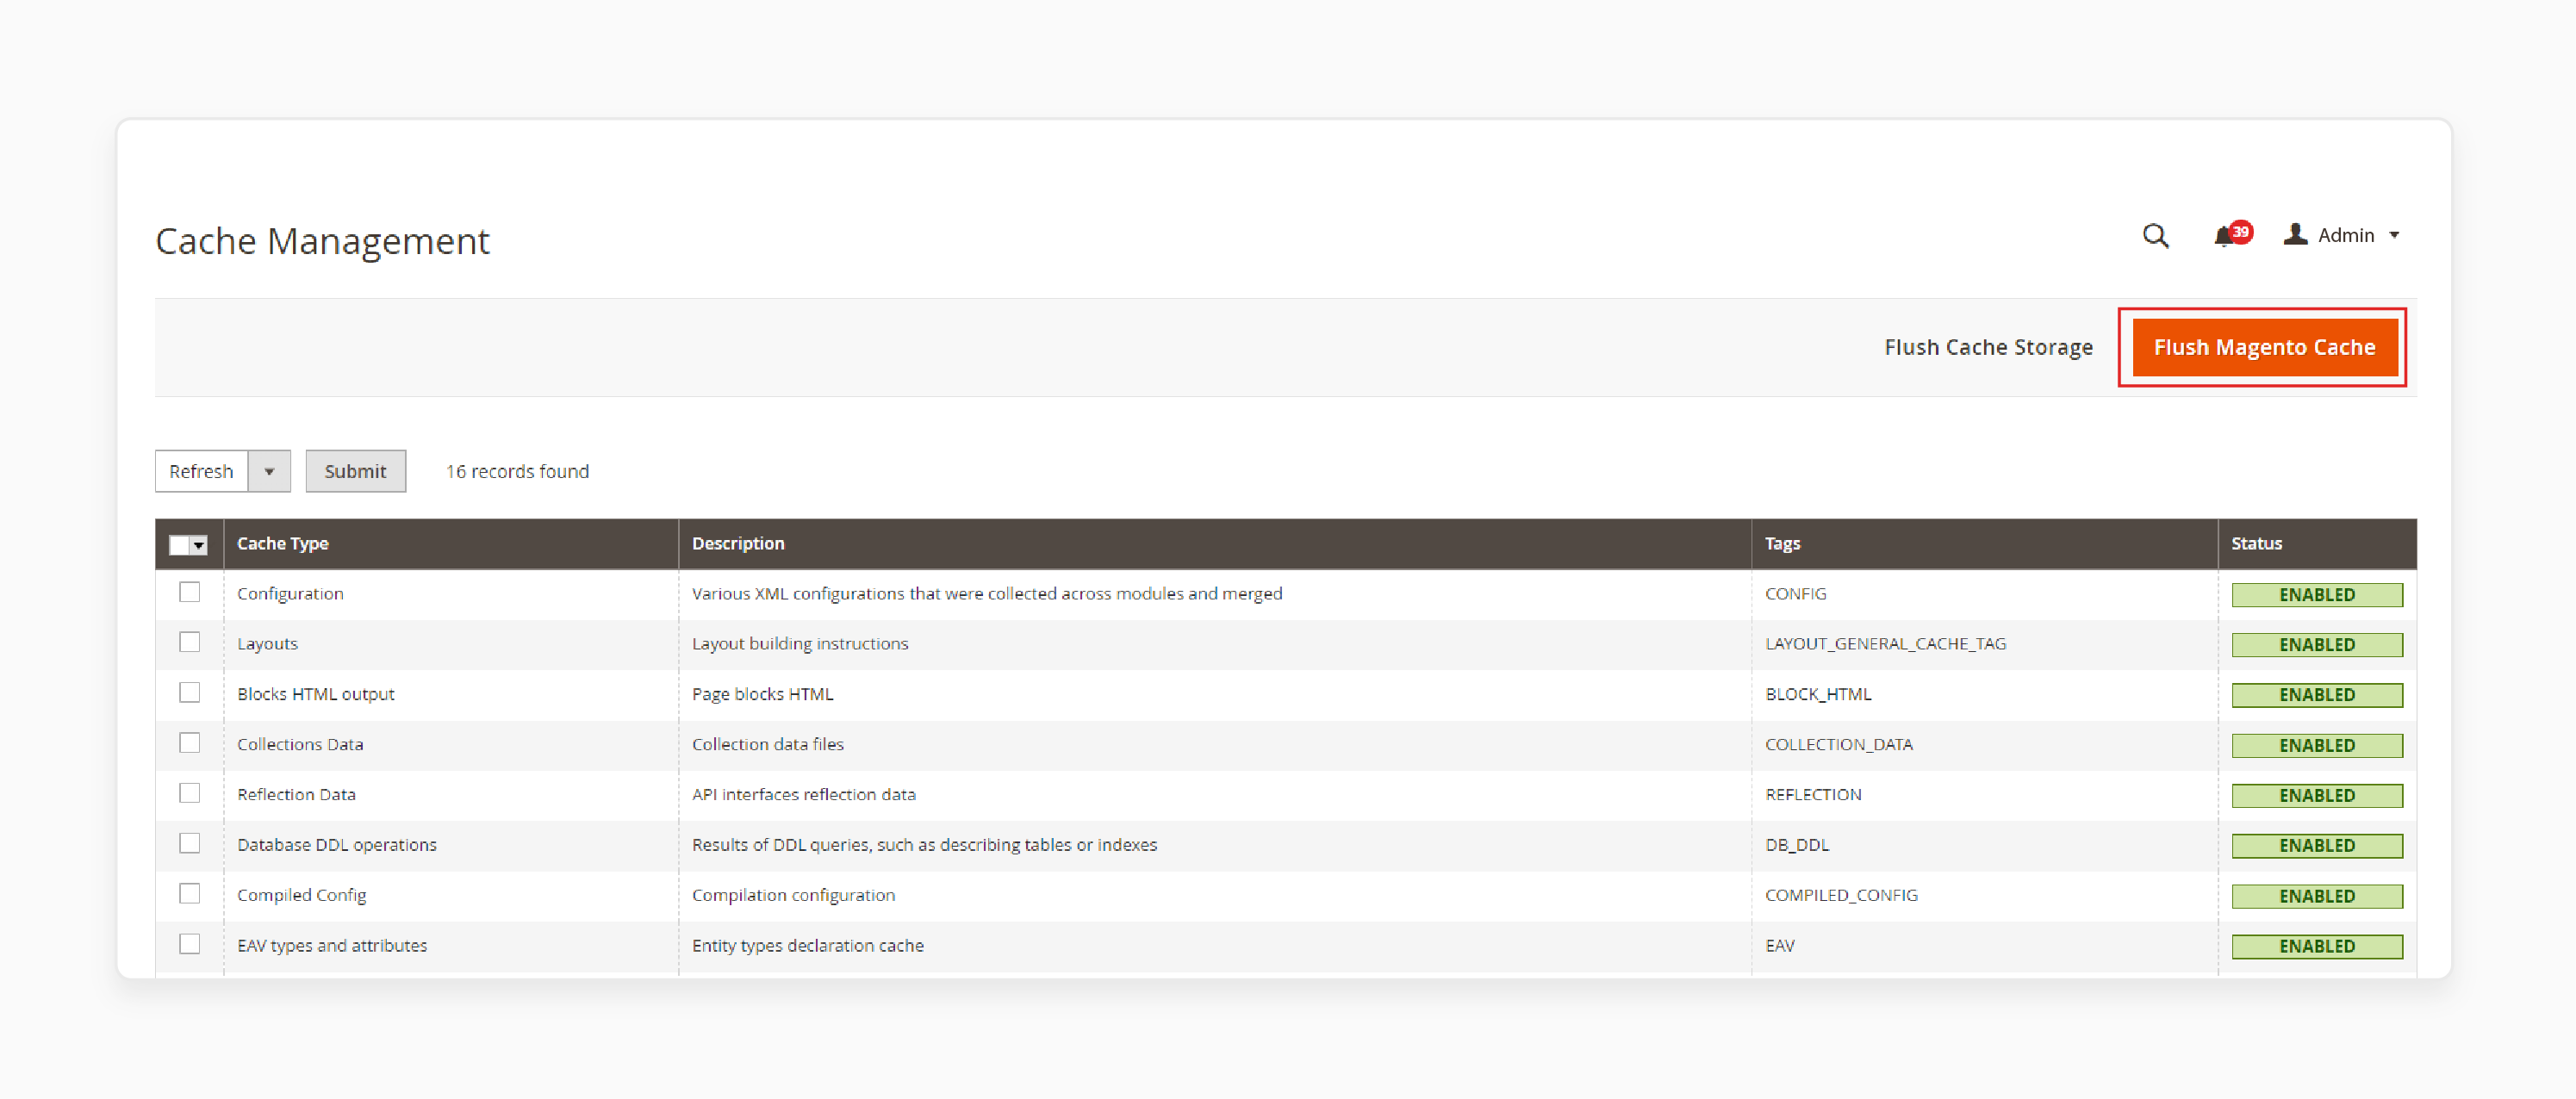The width and height of the screenshot is (2576, 1099).
Task: Click ENABLED badge in Collections Data row
Action: click(2317, 746)
